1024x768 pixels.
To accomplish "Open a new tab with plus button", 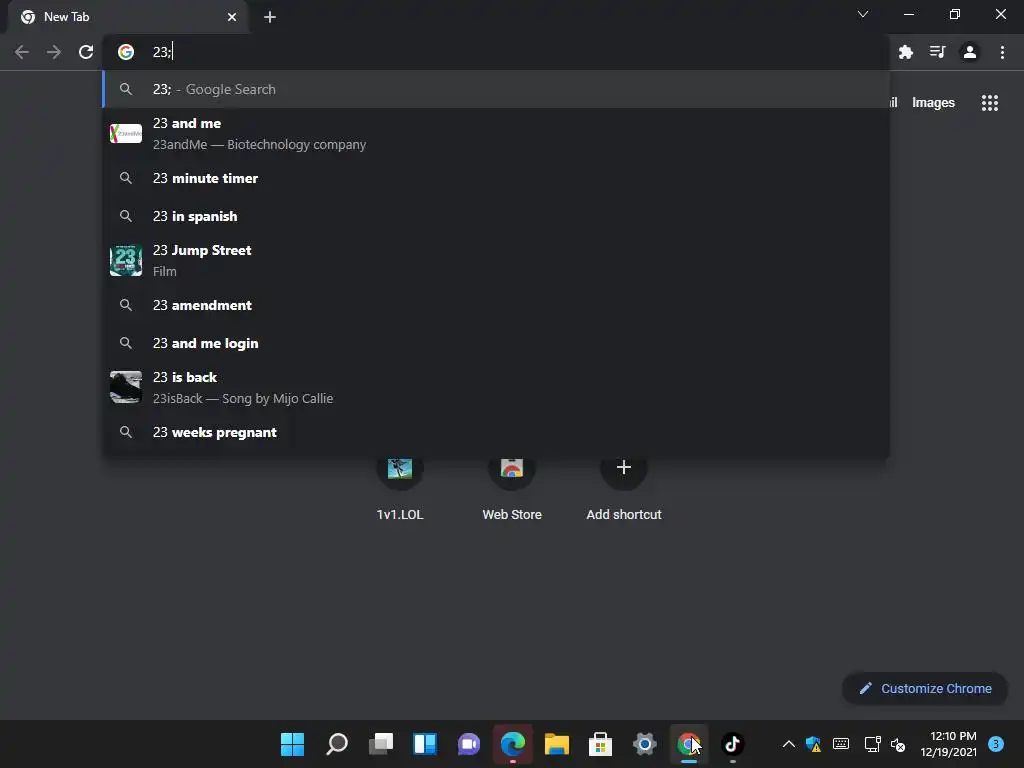I will click(270, 17).
